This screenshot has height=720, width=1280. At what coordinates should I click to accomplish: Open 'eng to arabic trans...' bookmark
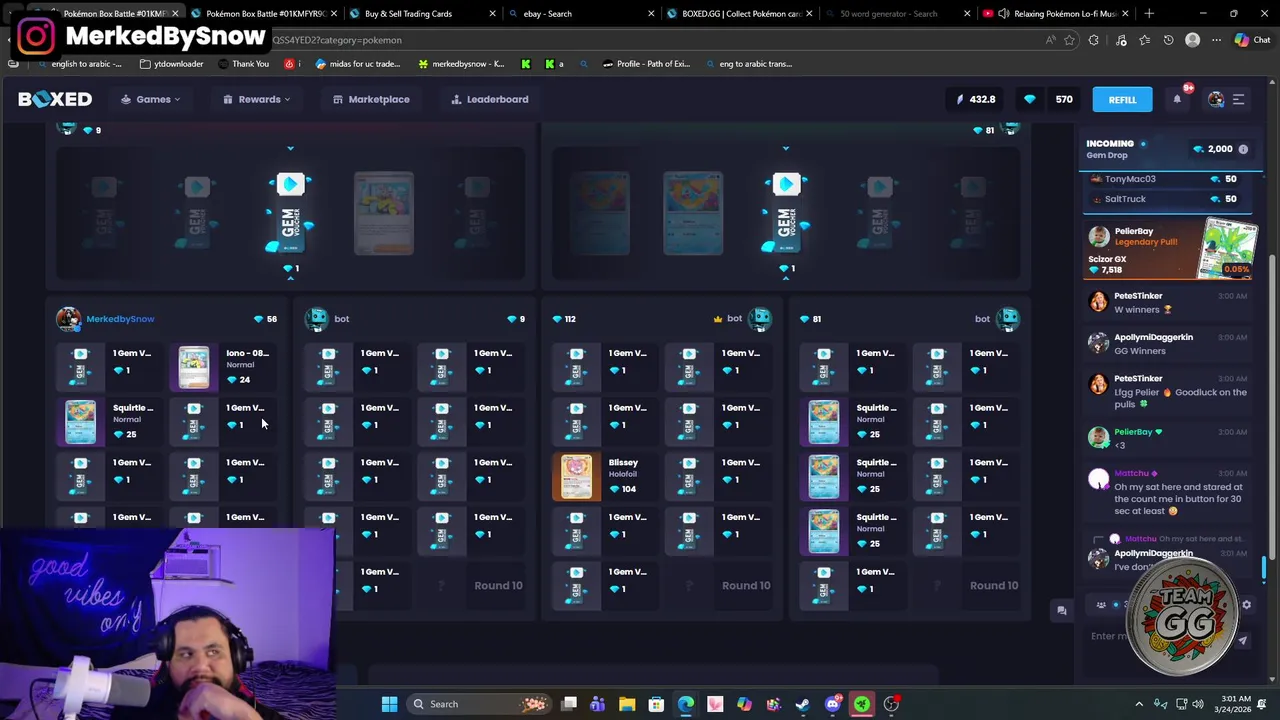[x=748, y=63]
